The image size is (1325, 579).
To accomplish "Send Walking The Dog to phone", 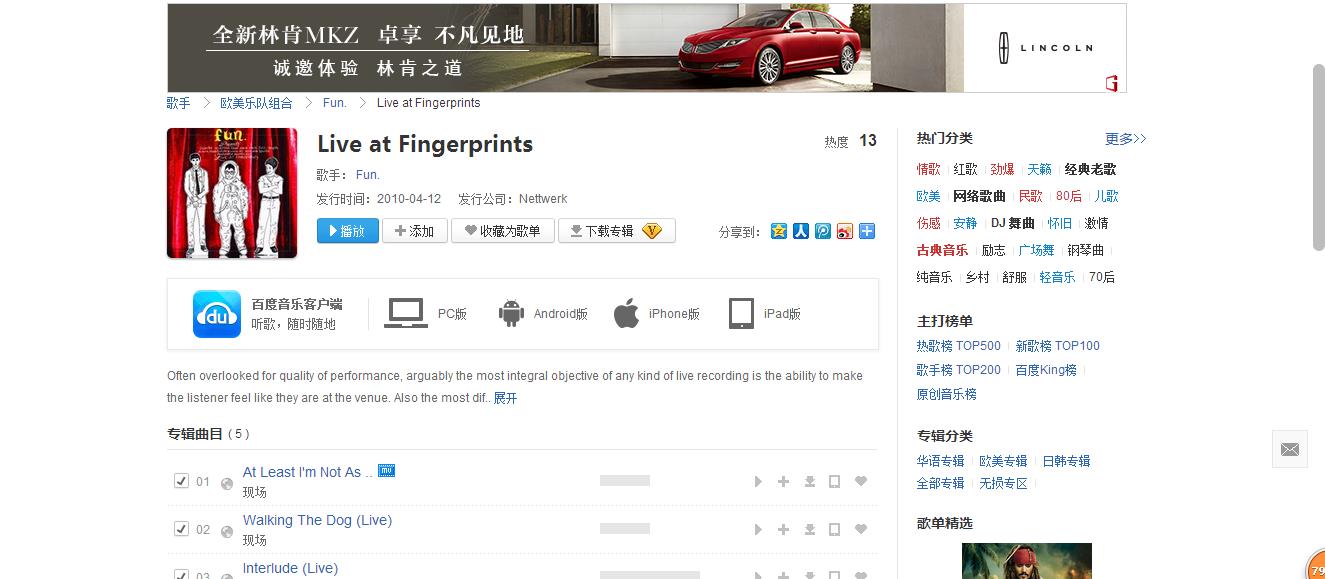I will click(834, 529).
